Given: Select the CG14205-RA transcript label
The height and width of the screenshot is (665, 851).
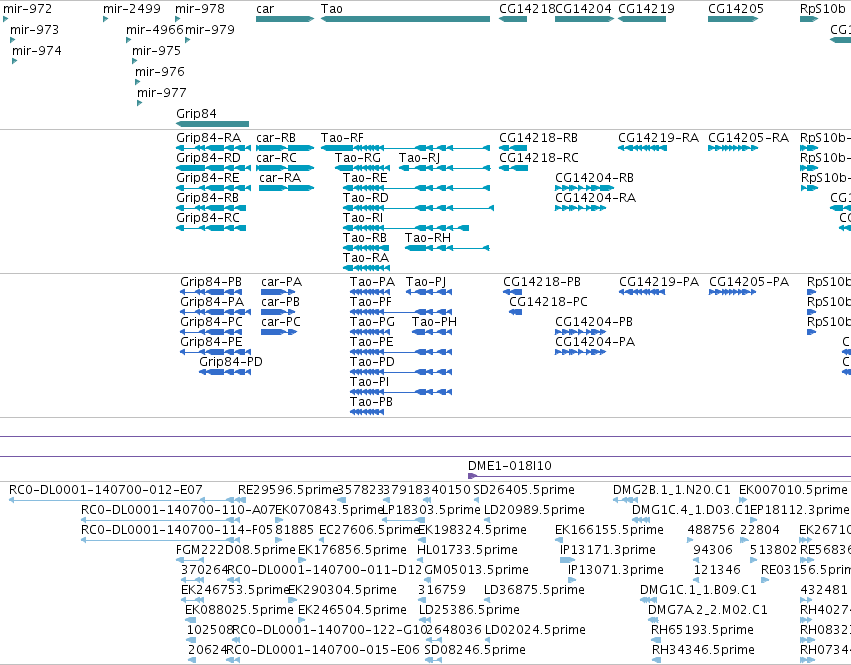Looking at the screenshot, I should [x=748, y=138].
